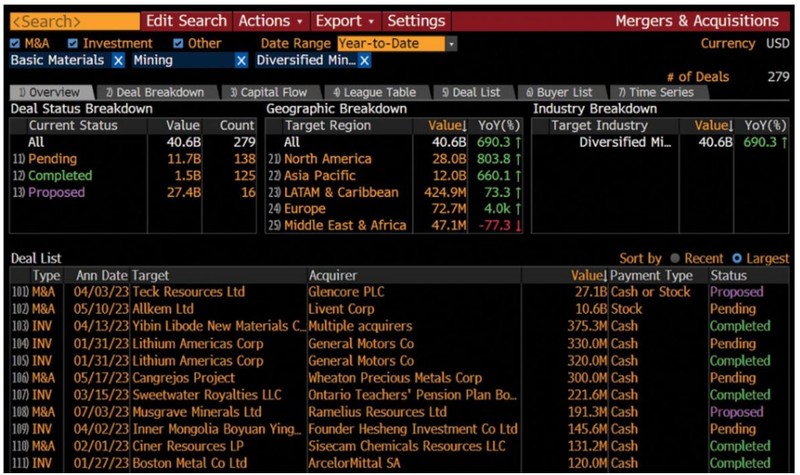Uncheck the M&A checkbox

point(15,43)
